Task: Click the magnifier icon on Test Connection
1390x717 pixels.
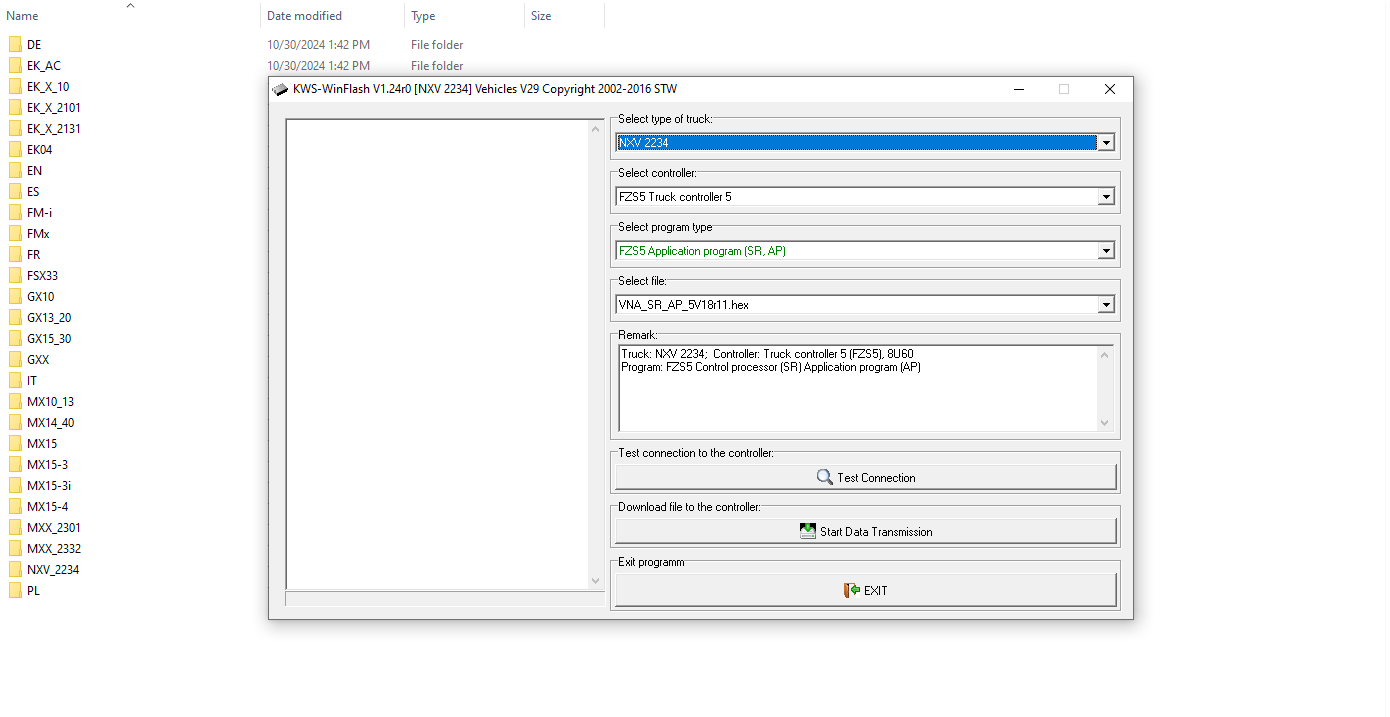Action: click(x=824, y=477)
